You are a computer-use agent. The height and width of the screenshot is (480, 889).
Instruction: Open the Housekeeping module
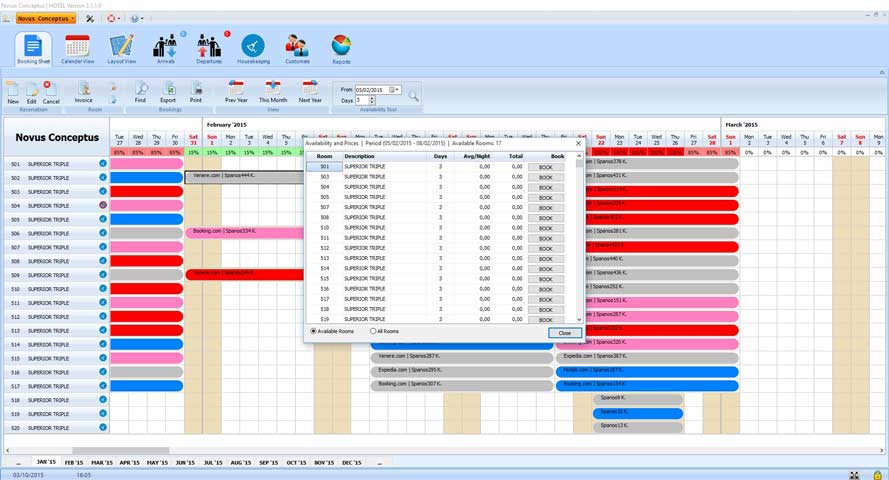pyautogui.click(x=253, y=48)
